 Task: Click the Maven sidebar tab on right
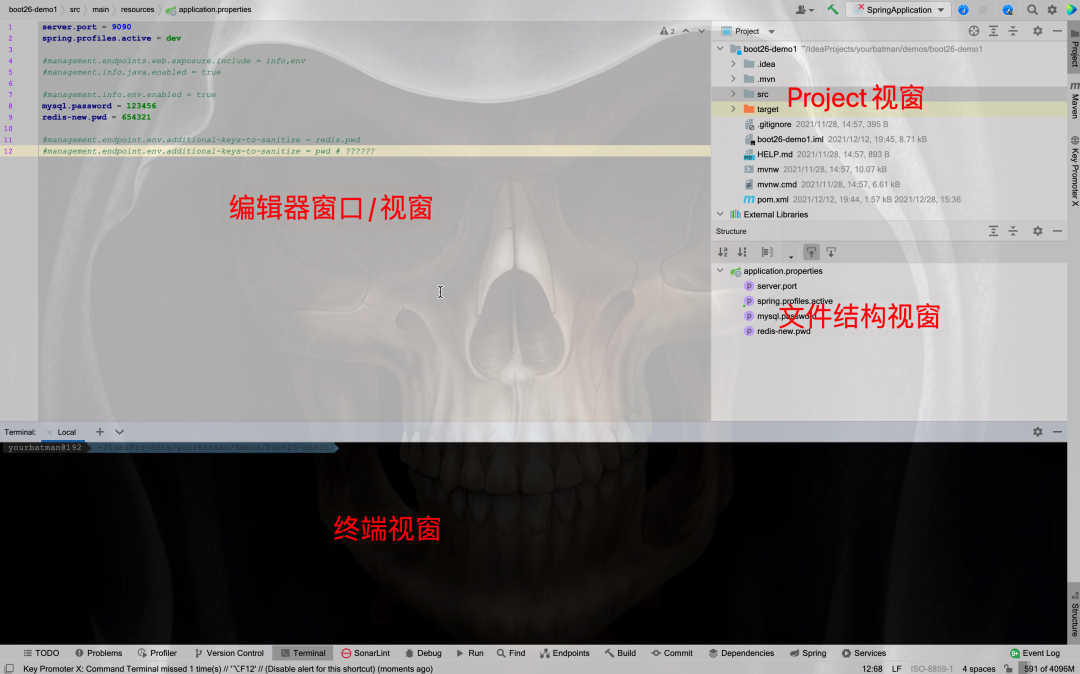pos(1074,101)
